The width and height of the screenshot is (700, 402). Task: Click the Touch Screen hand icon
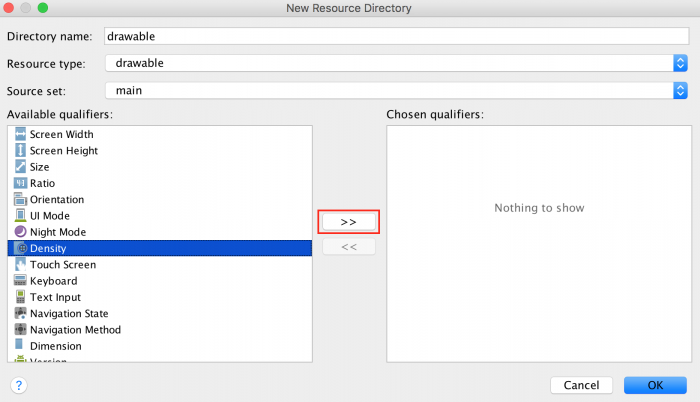point(20,265)
